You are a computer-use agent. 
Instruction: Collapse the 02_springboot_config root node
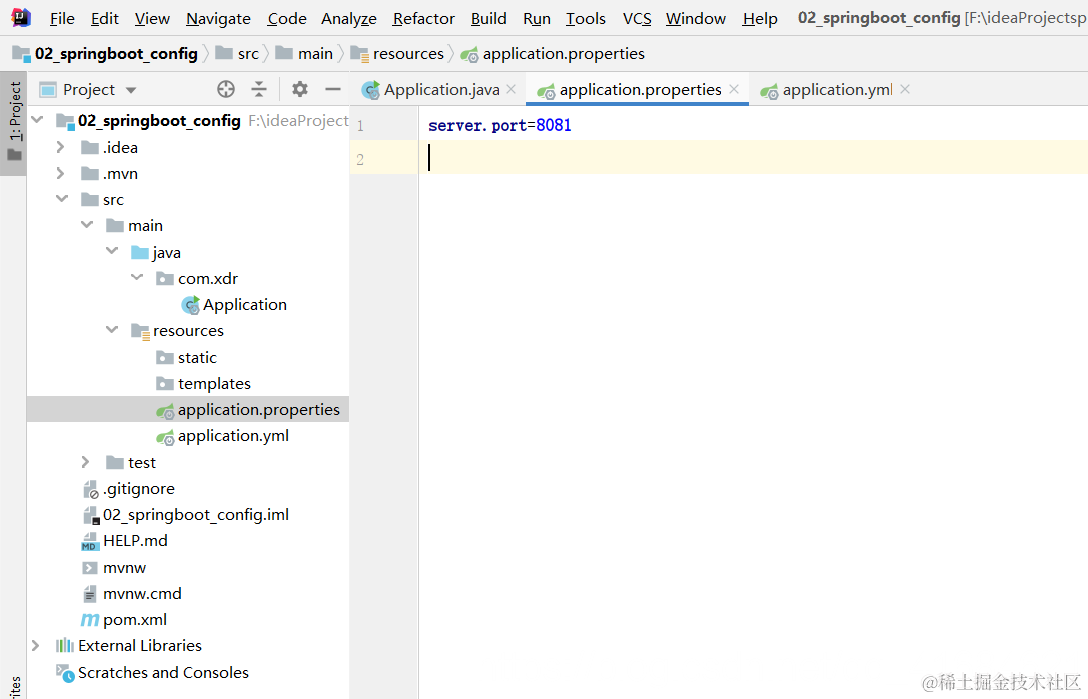[x=37, y=120]
